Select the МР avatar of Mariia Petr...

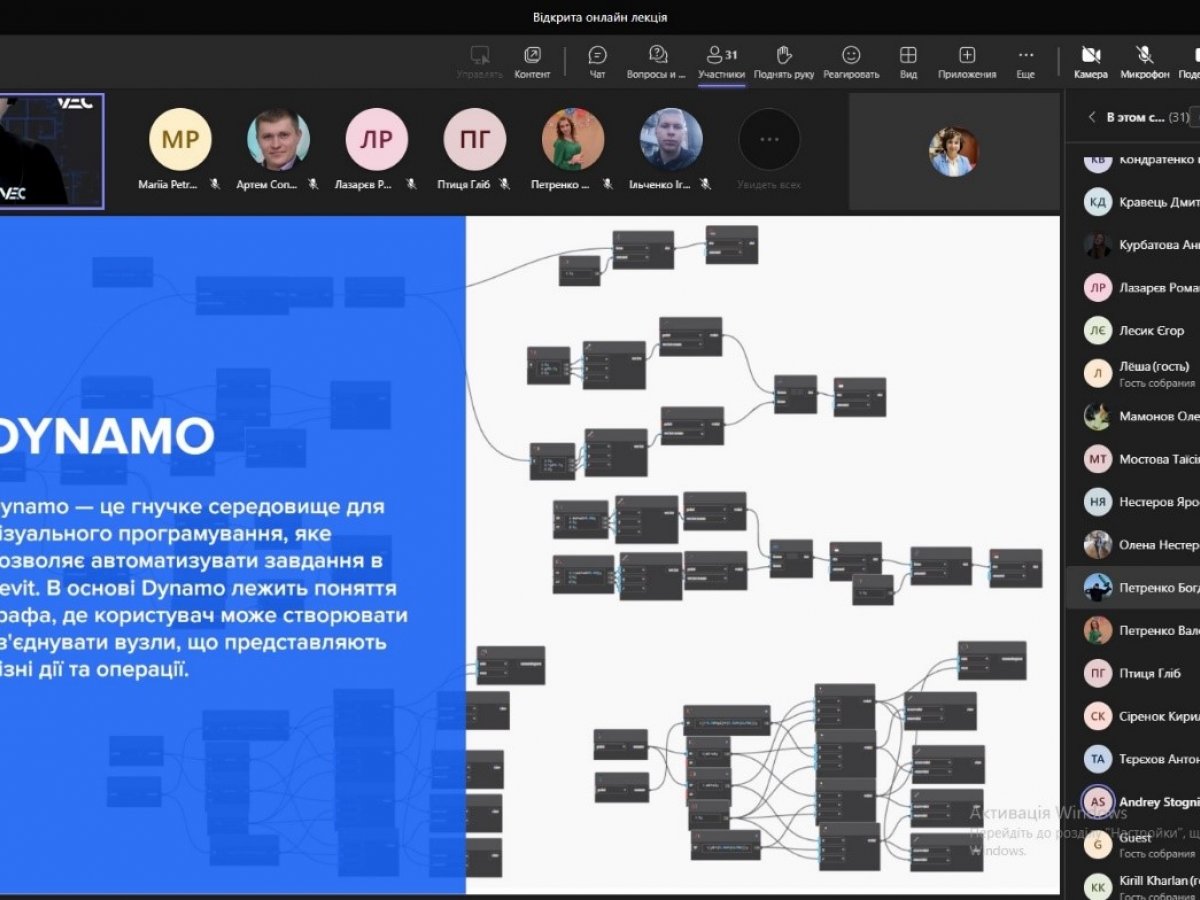click(180, 139)
